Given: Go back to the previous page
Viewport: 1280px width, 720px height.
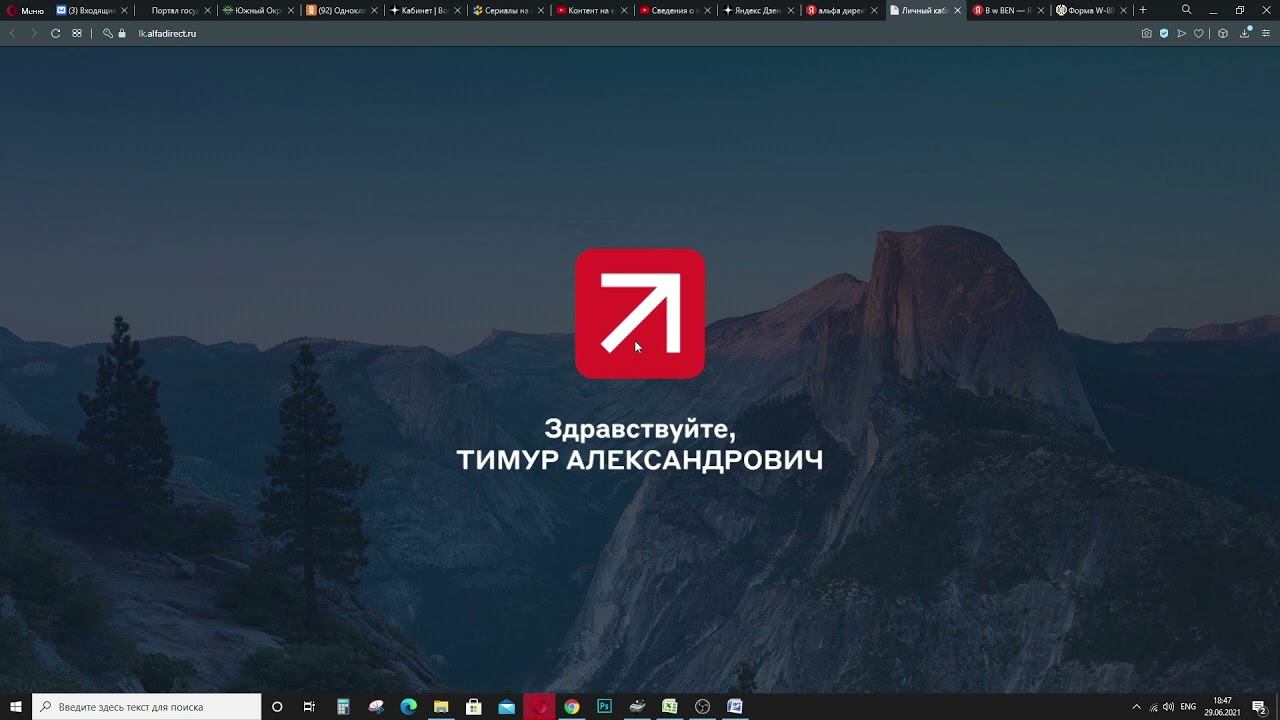Looking at the screenshot, I should (x=13, y=33).
